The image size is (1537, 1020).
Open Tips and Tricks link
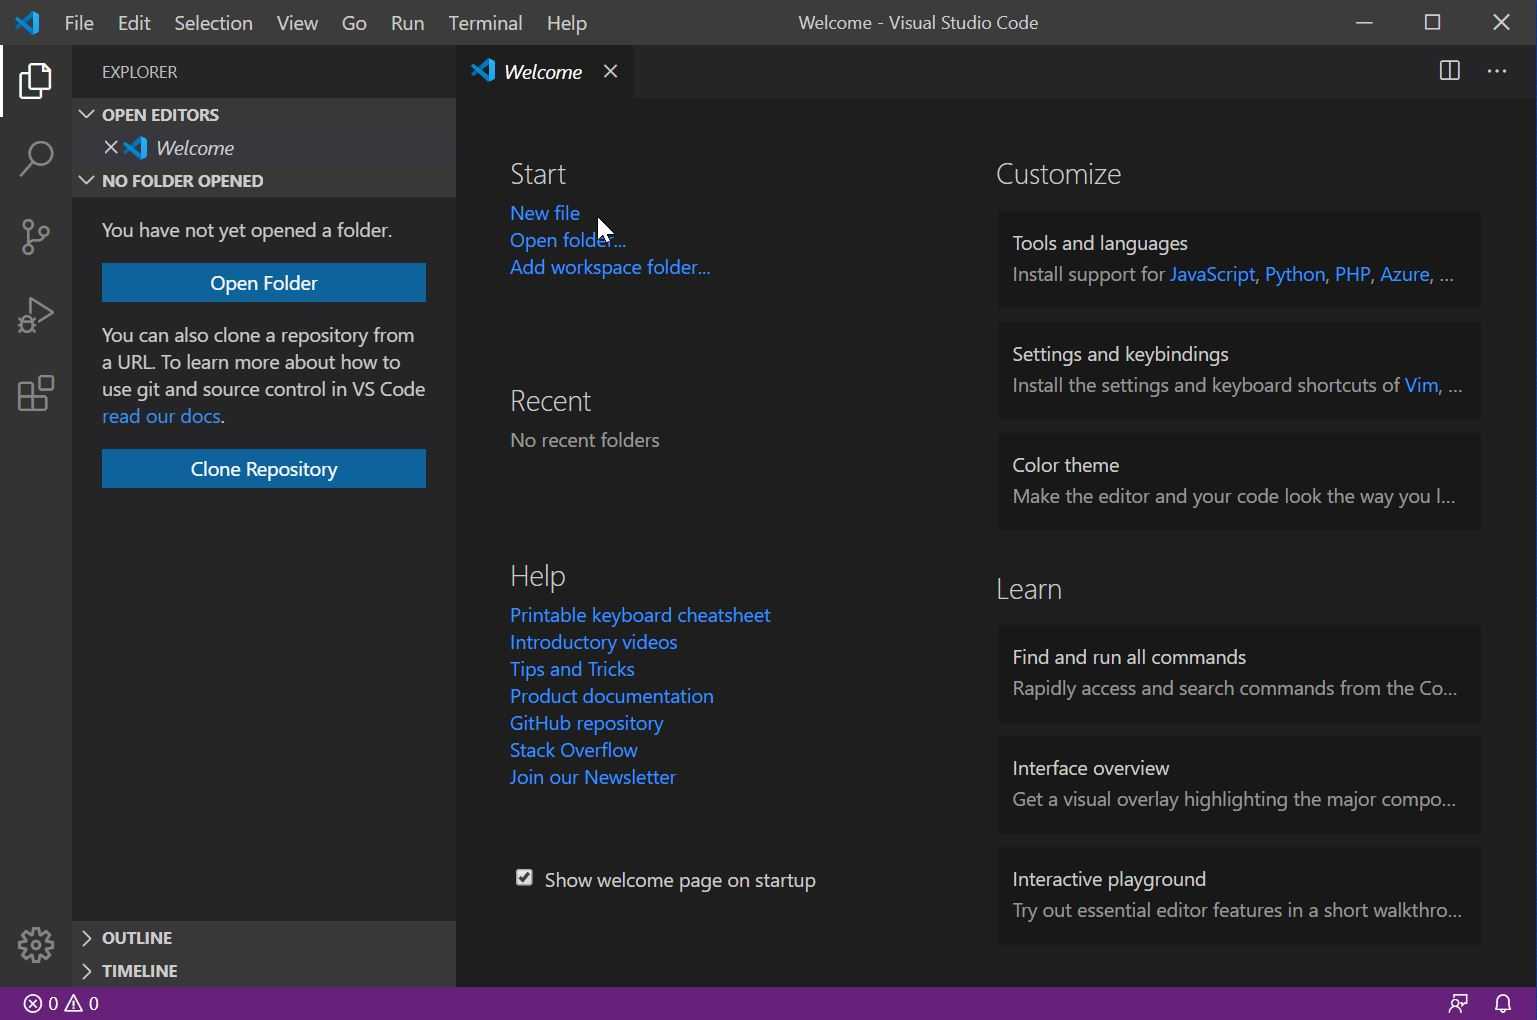coord(572,669)
